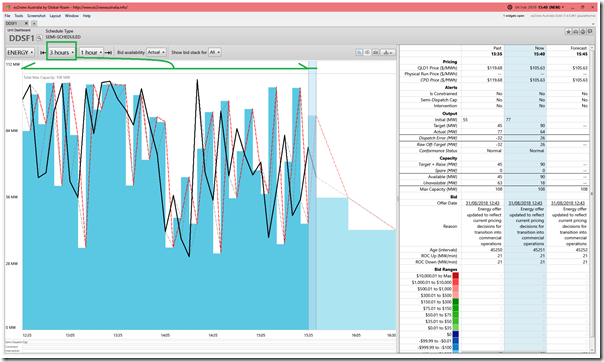Click the data table vertical scrollbar
The width and height of the screenshot is (604, 362).
click(592, 193)
